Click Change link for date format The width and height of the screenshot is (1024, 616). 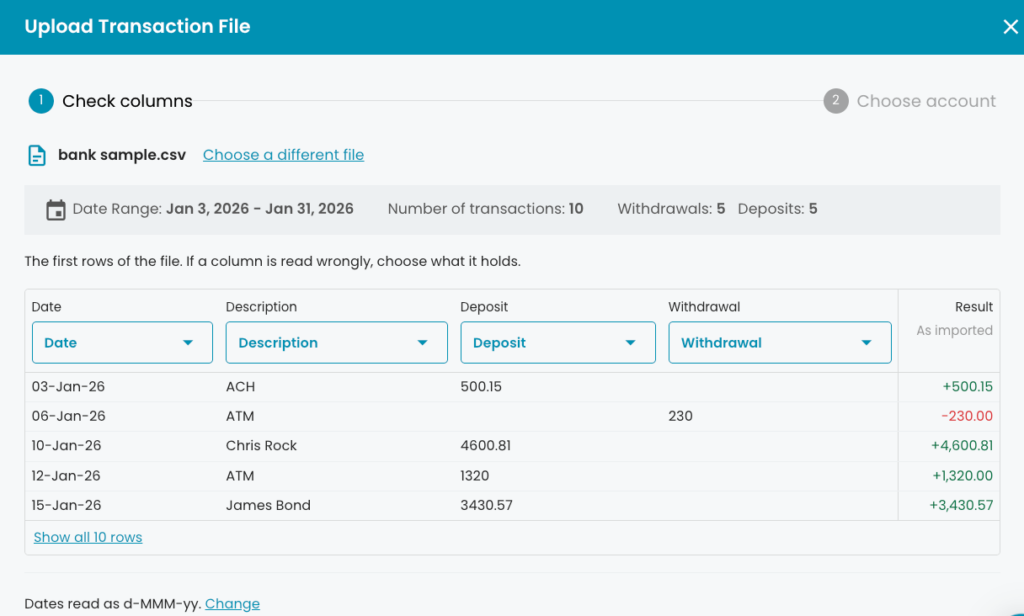pos(232,604)
